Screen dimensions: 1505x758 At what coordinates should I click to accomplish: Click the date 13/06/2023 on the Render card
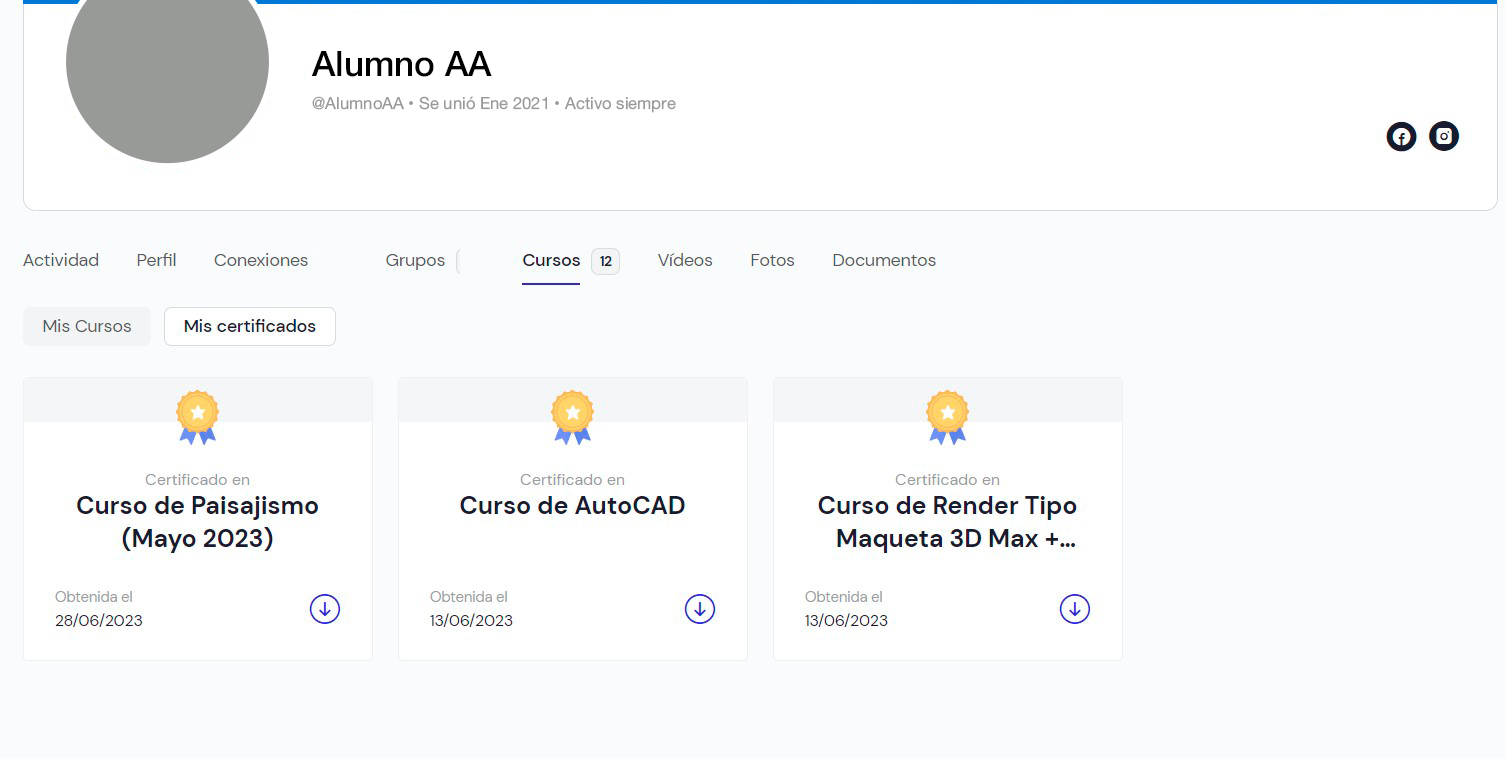846,620
